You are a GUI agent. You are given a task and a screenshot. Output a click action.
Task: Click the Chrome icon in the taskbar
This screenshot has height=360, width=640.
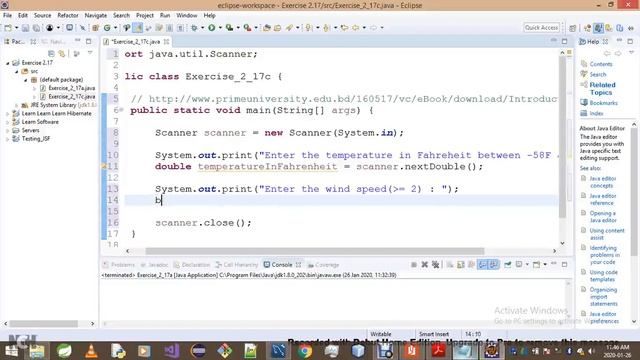pyautogui.click(x=304, y=351)
